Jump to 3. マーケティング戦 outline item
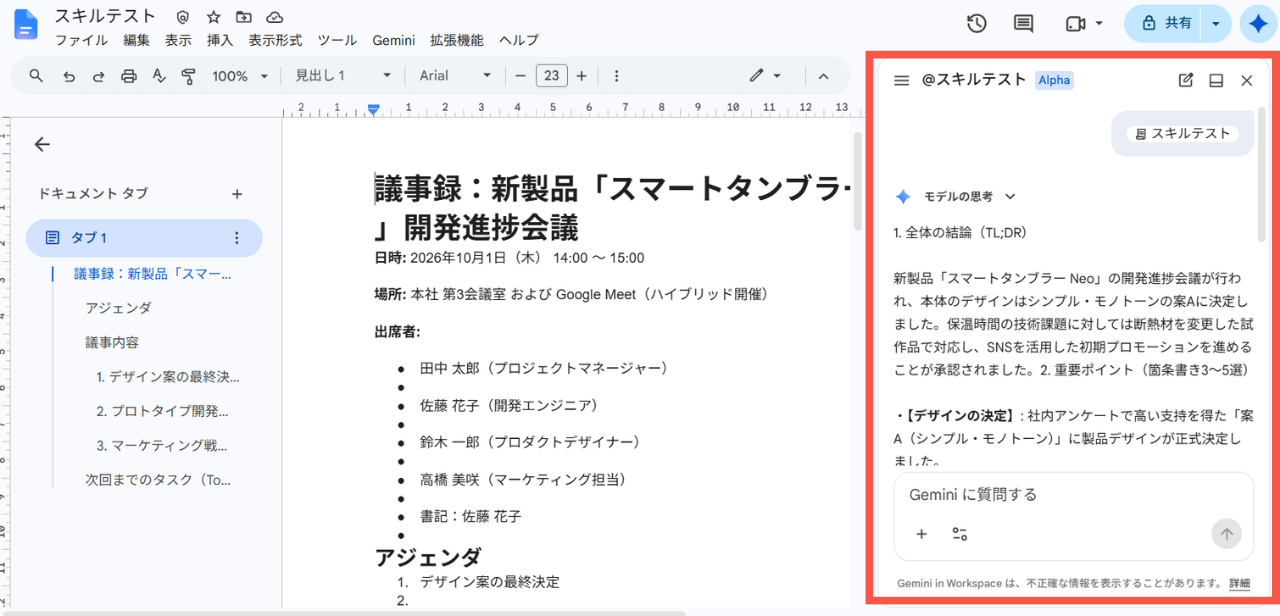The image size is (1280, 616). click(162, 445)
